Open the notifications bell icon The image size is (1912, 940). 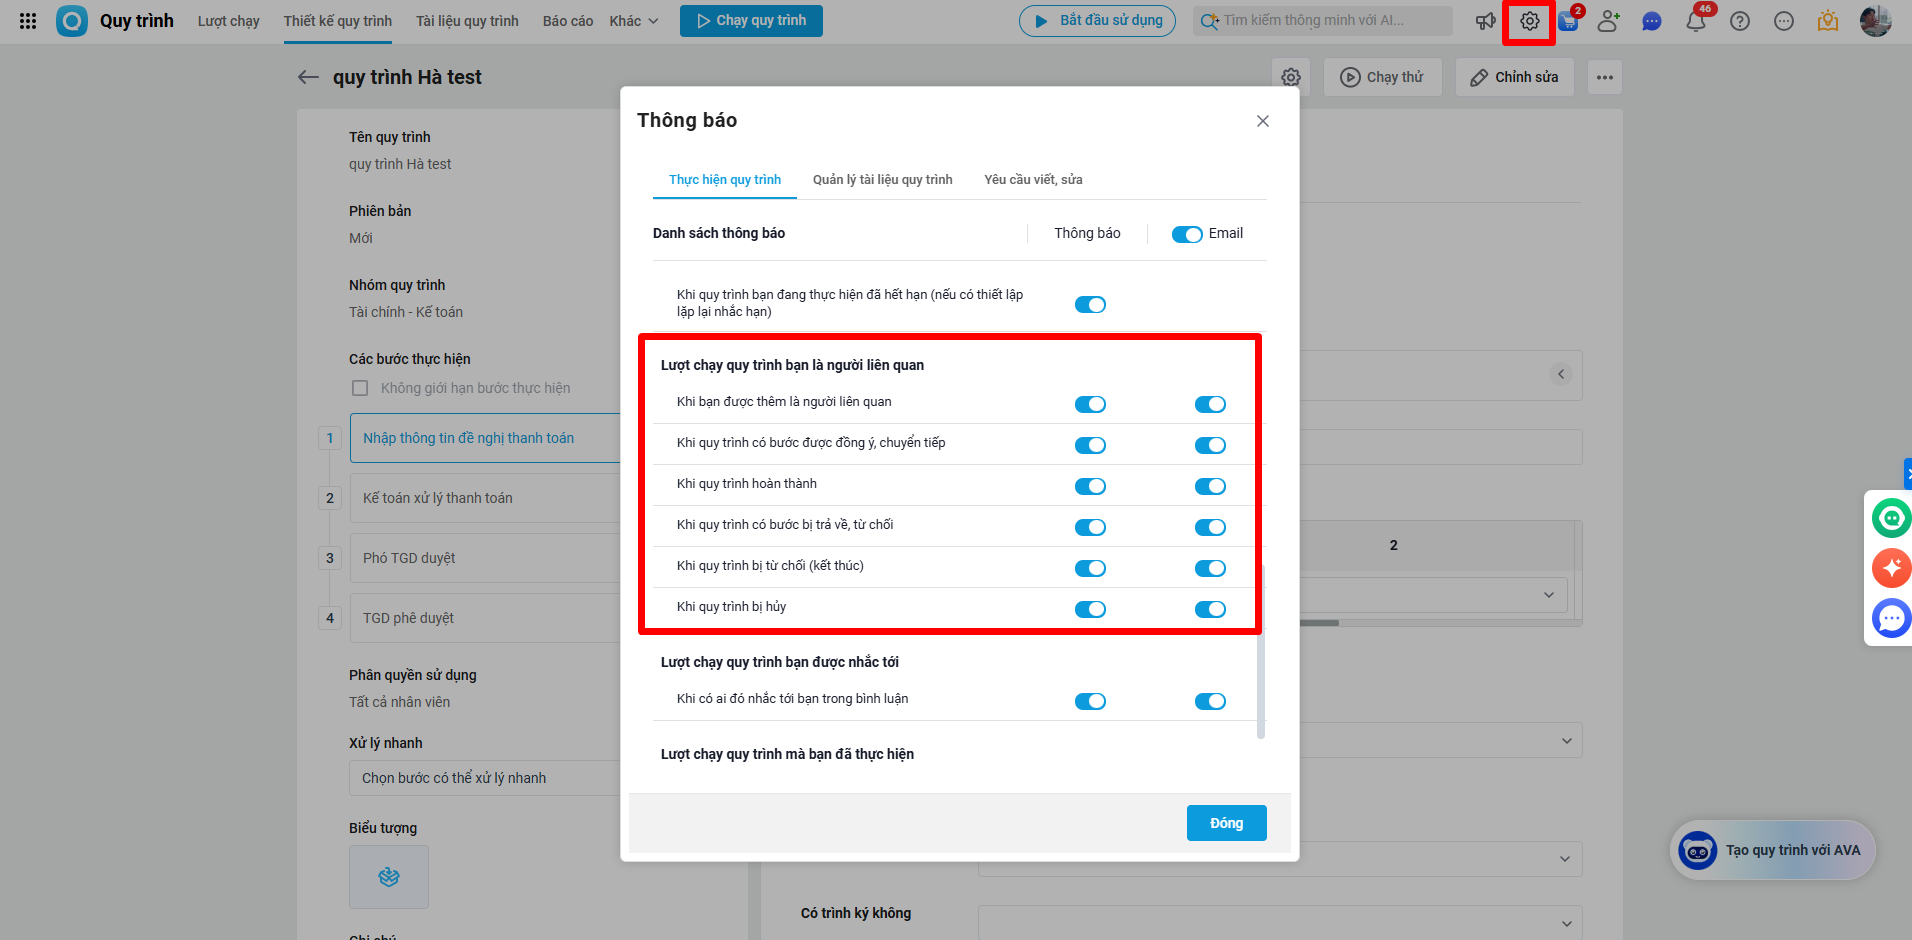click(1696, 21)
